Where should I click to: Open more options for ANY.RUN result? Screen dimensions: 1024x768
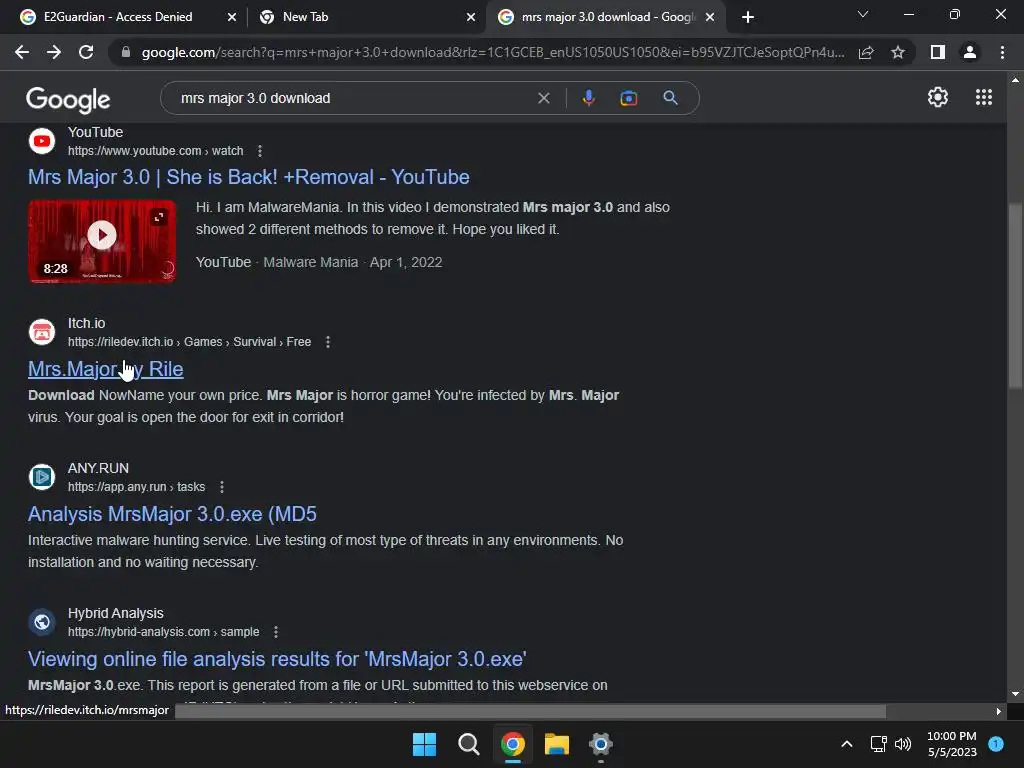pyautogui.click(x=222, y=487)
